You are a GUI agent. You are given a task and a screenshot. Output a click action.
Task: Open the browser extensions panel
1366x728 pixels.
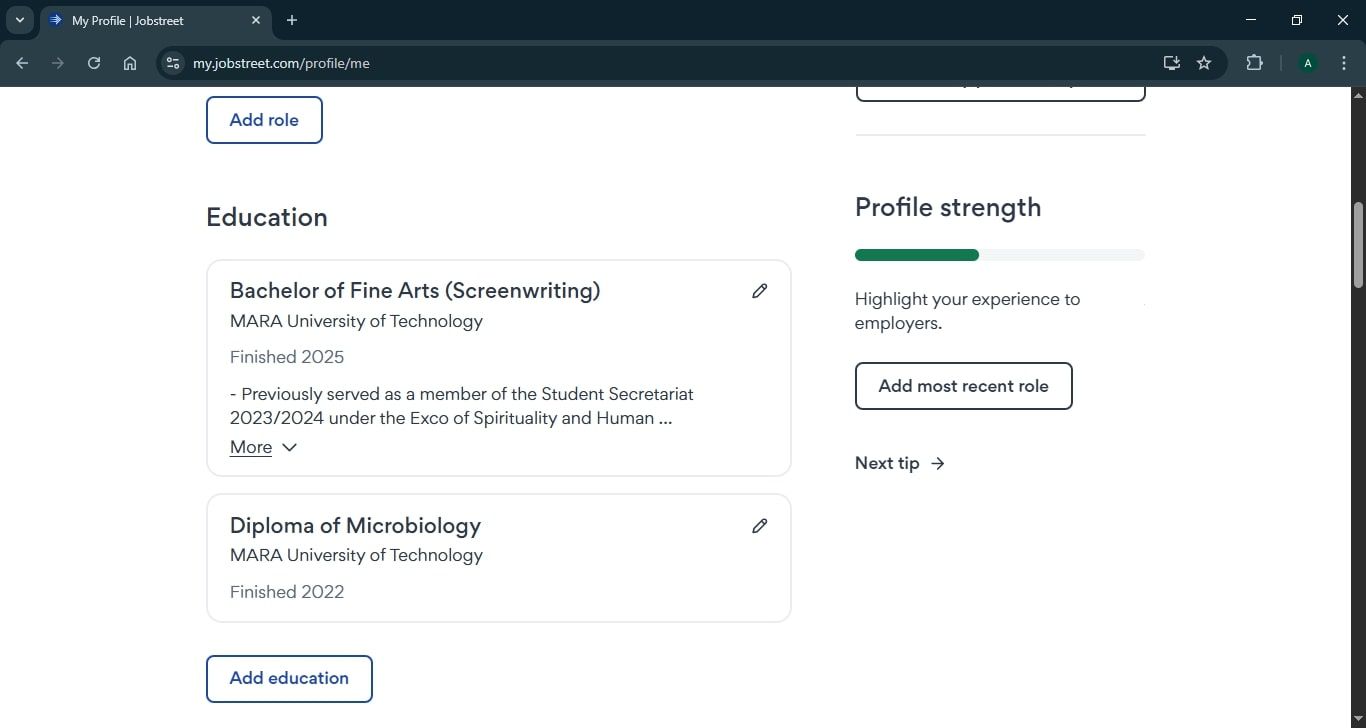point(1254,63)
